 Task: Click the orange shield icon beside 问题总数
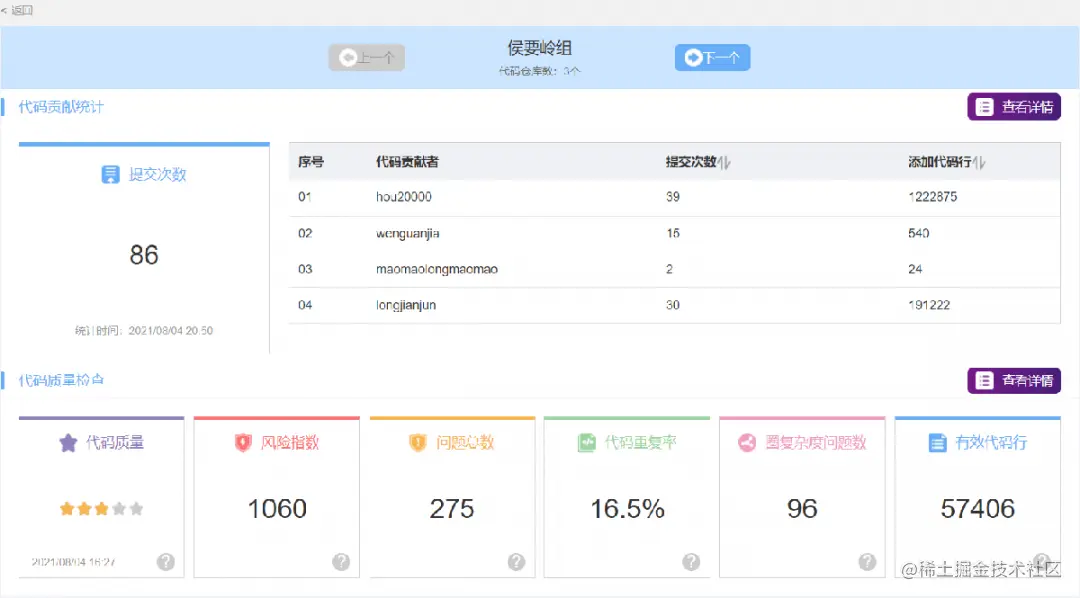coord(417,442)
